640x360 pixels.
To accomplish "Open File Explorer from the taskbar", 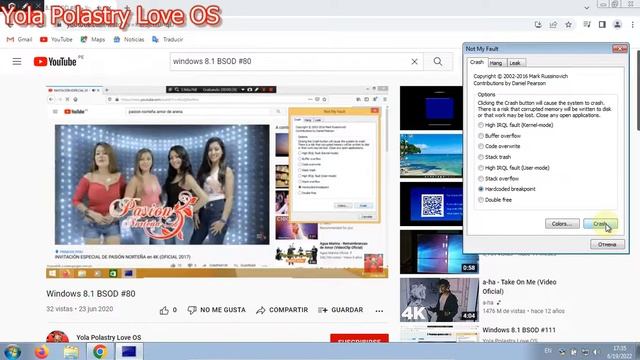I will [x=71, y=351].
